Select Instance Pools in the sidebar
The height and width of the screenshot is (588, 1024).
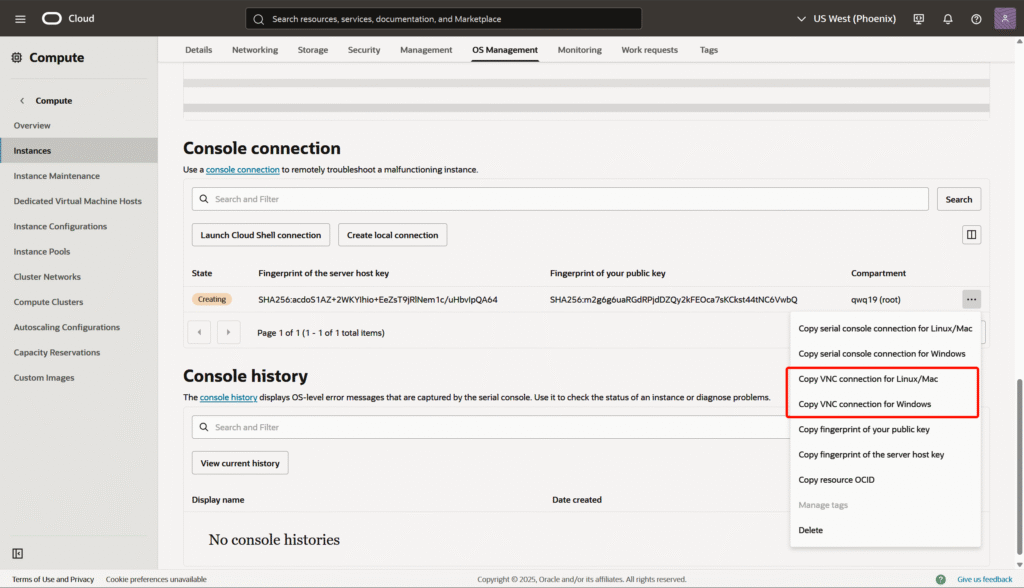(x=41, y=252)
